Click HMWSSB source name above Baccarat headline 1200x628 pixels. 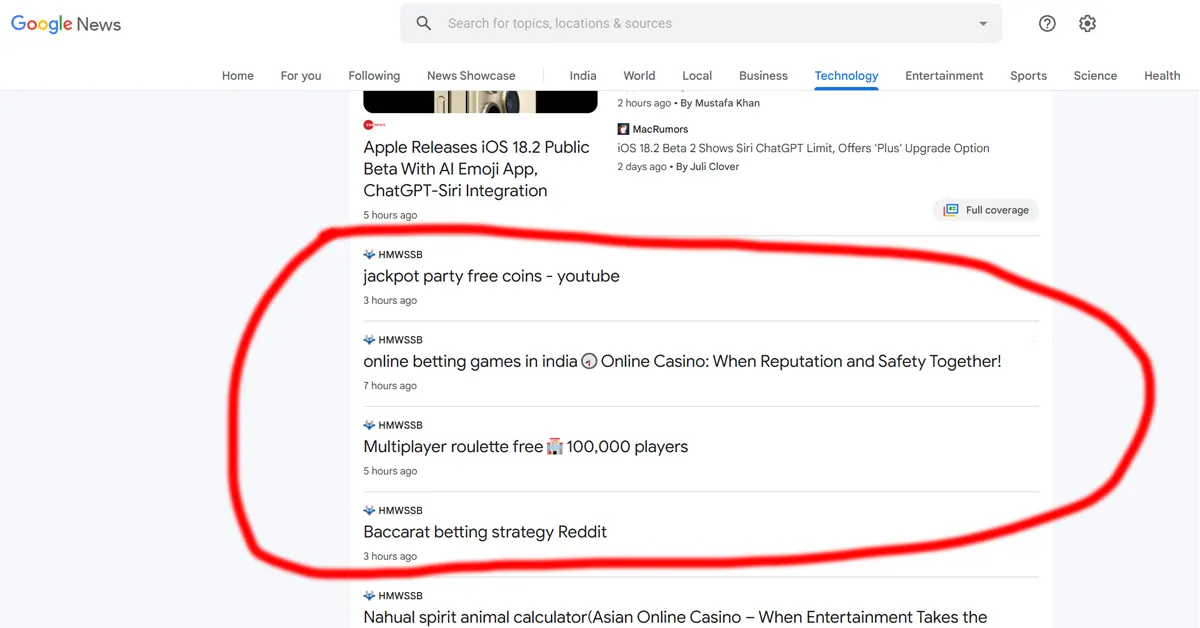click(x=400, y=511)
